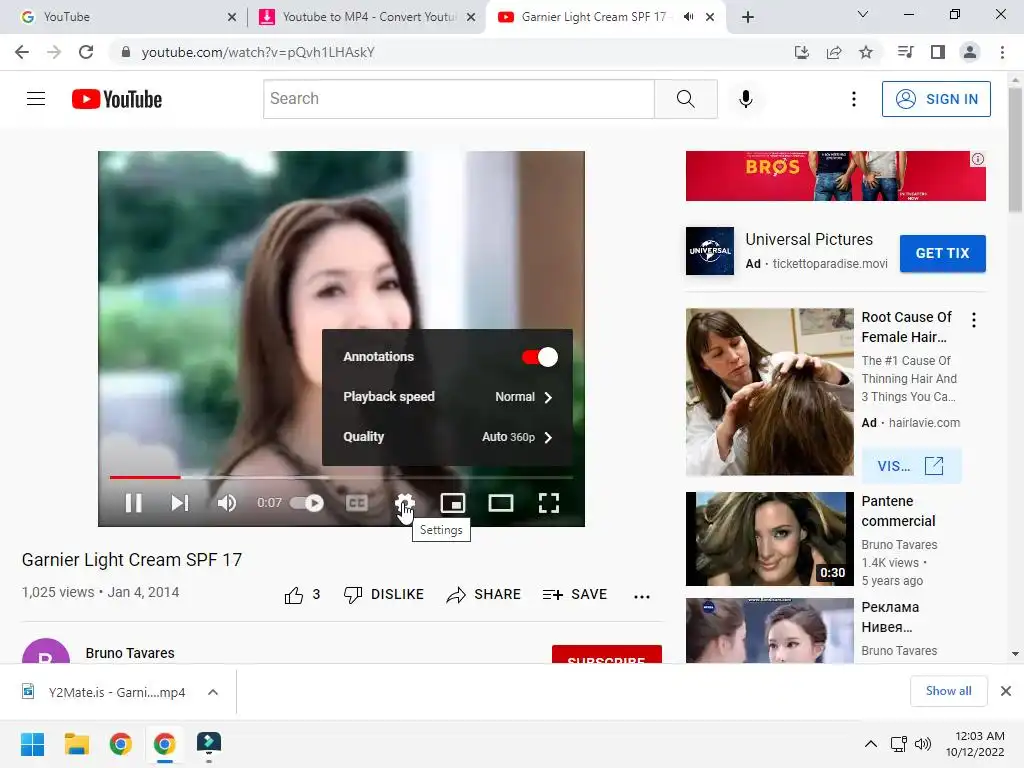
Task: Search with your voice microphone
Action: coord(746,99)
